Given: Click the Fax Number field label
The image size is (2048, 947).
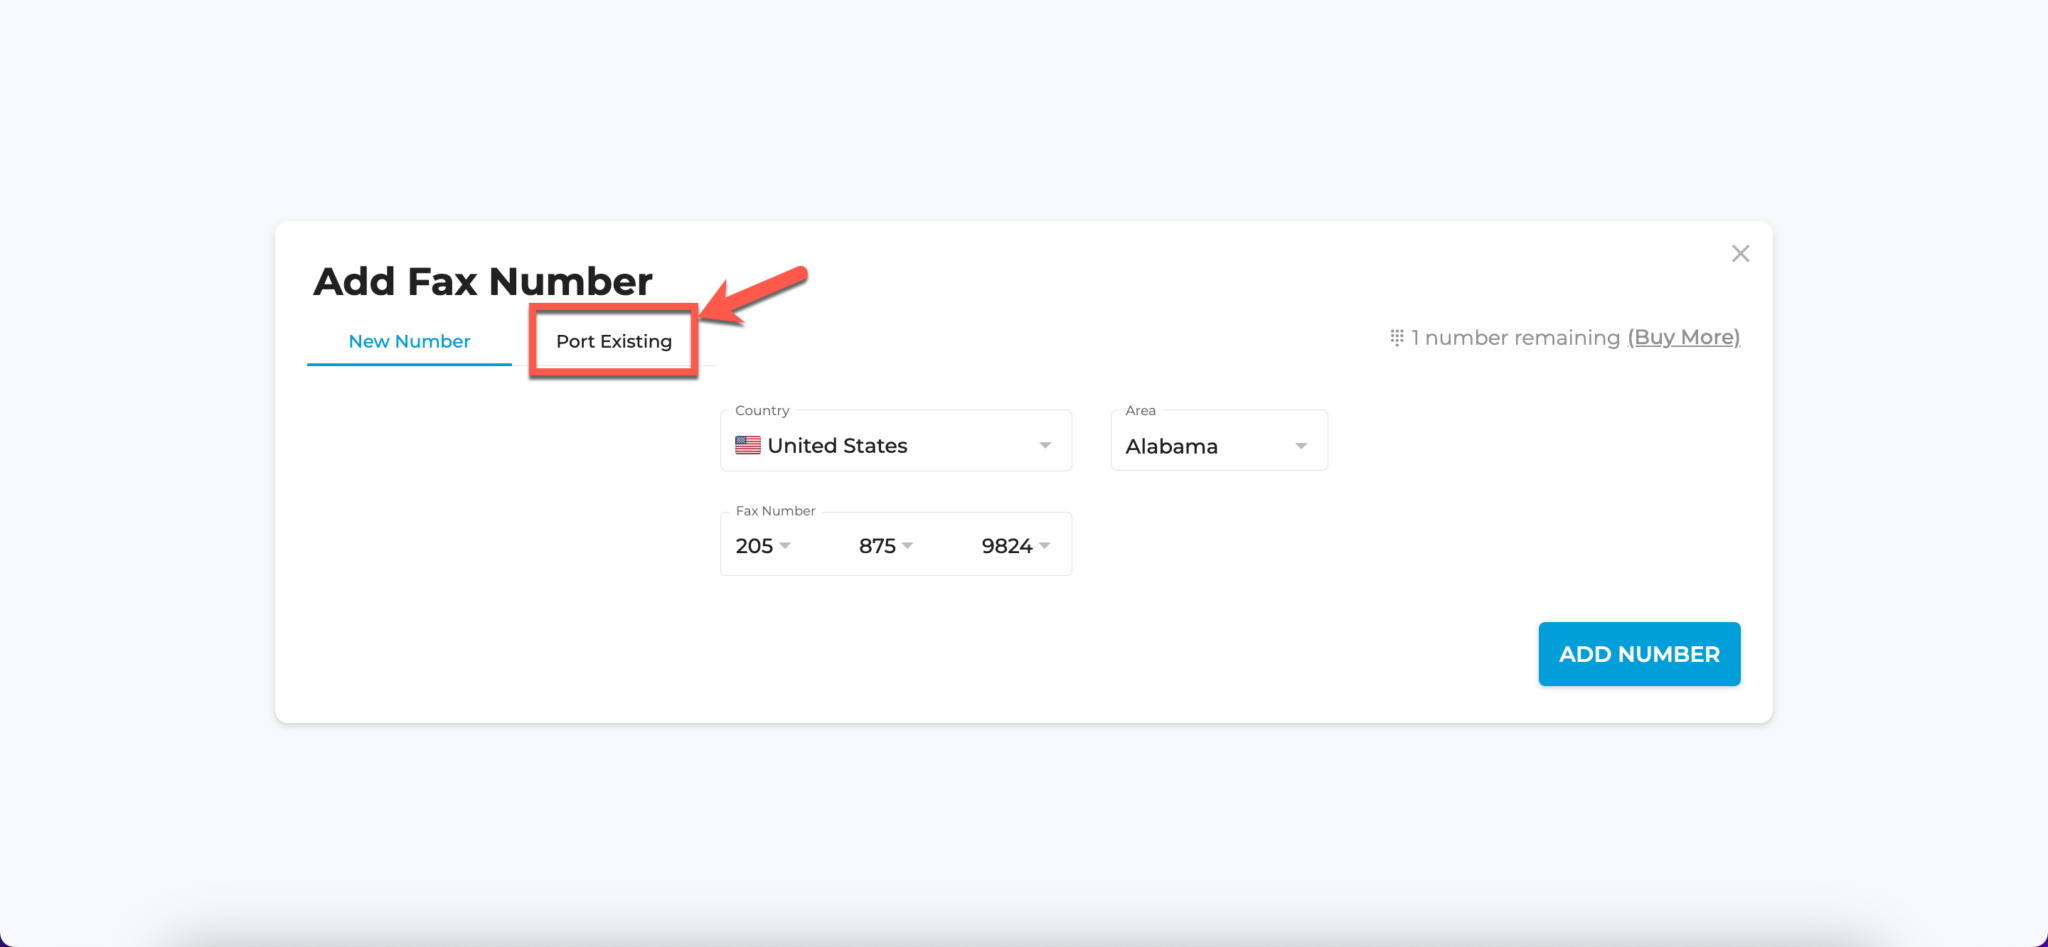Looking at the screenshot, I should (x=775, y=511).
